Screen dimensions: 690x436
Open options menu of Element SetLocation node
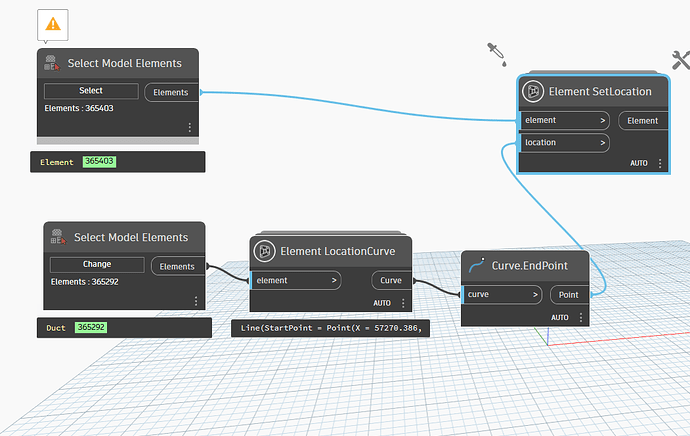coord(660,163)
